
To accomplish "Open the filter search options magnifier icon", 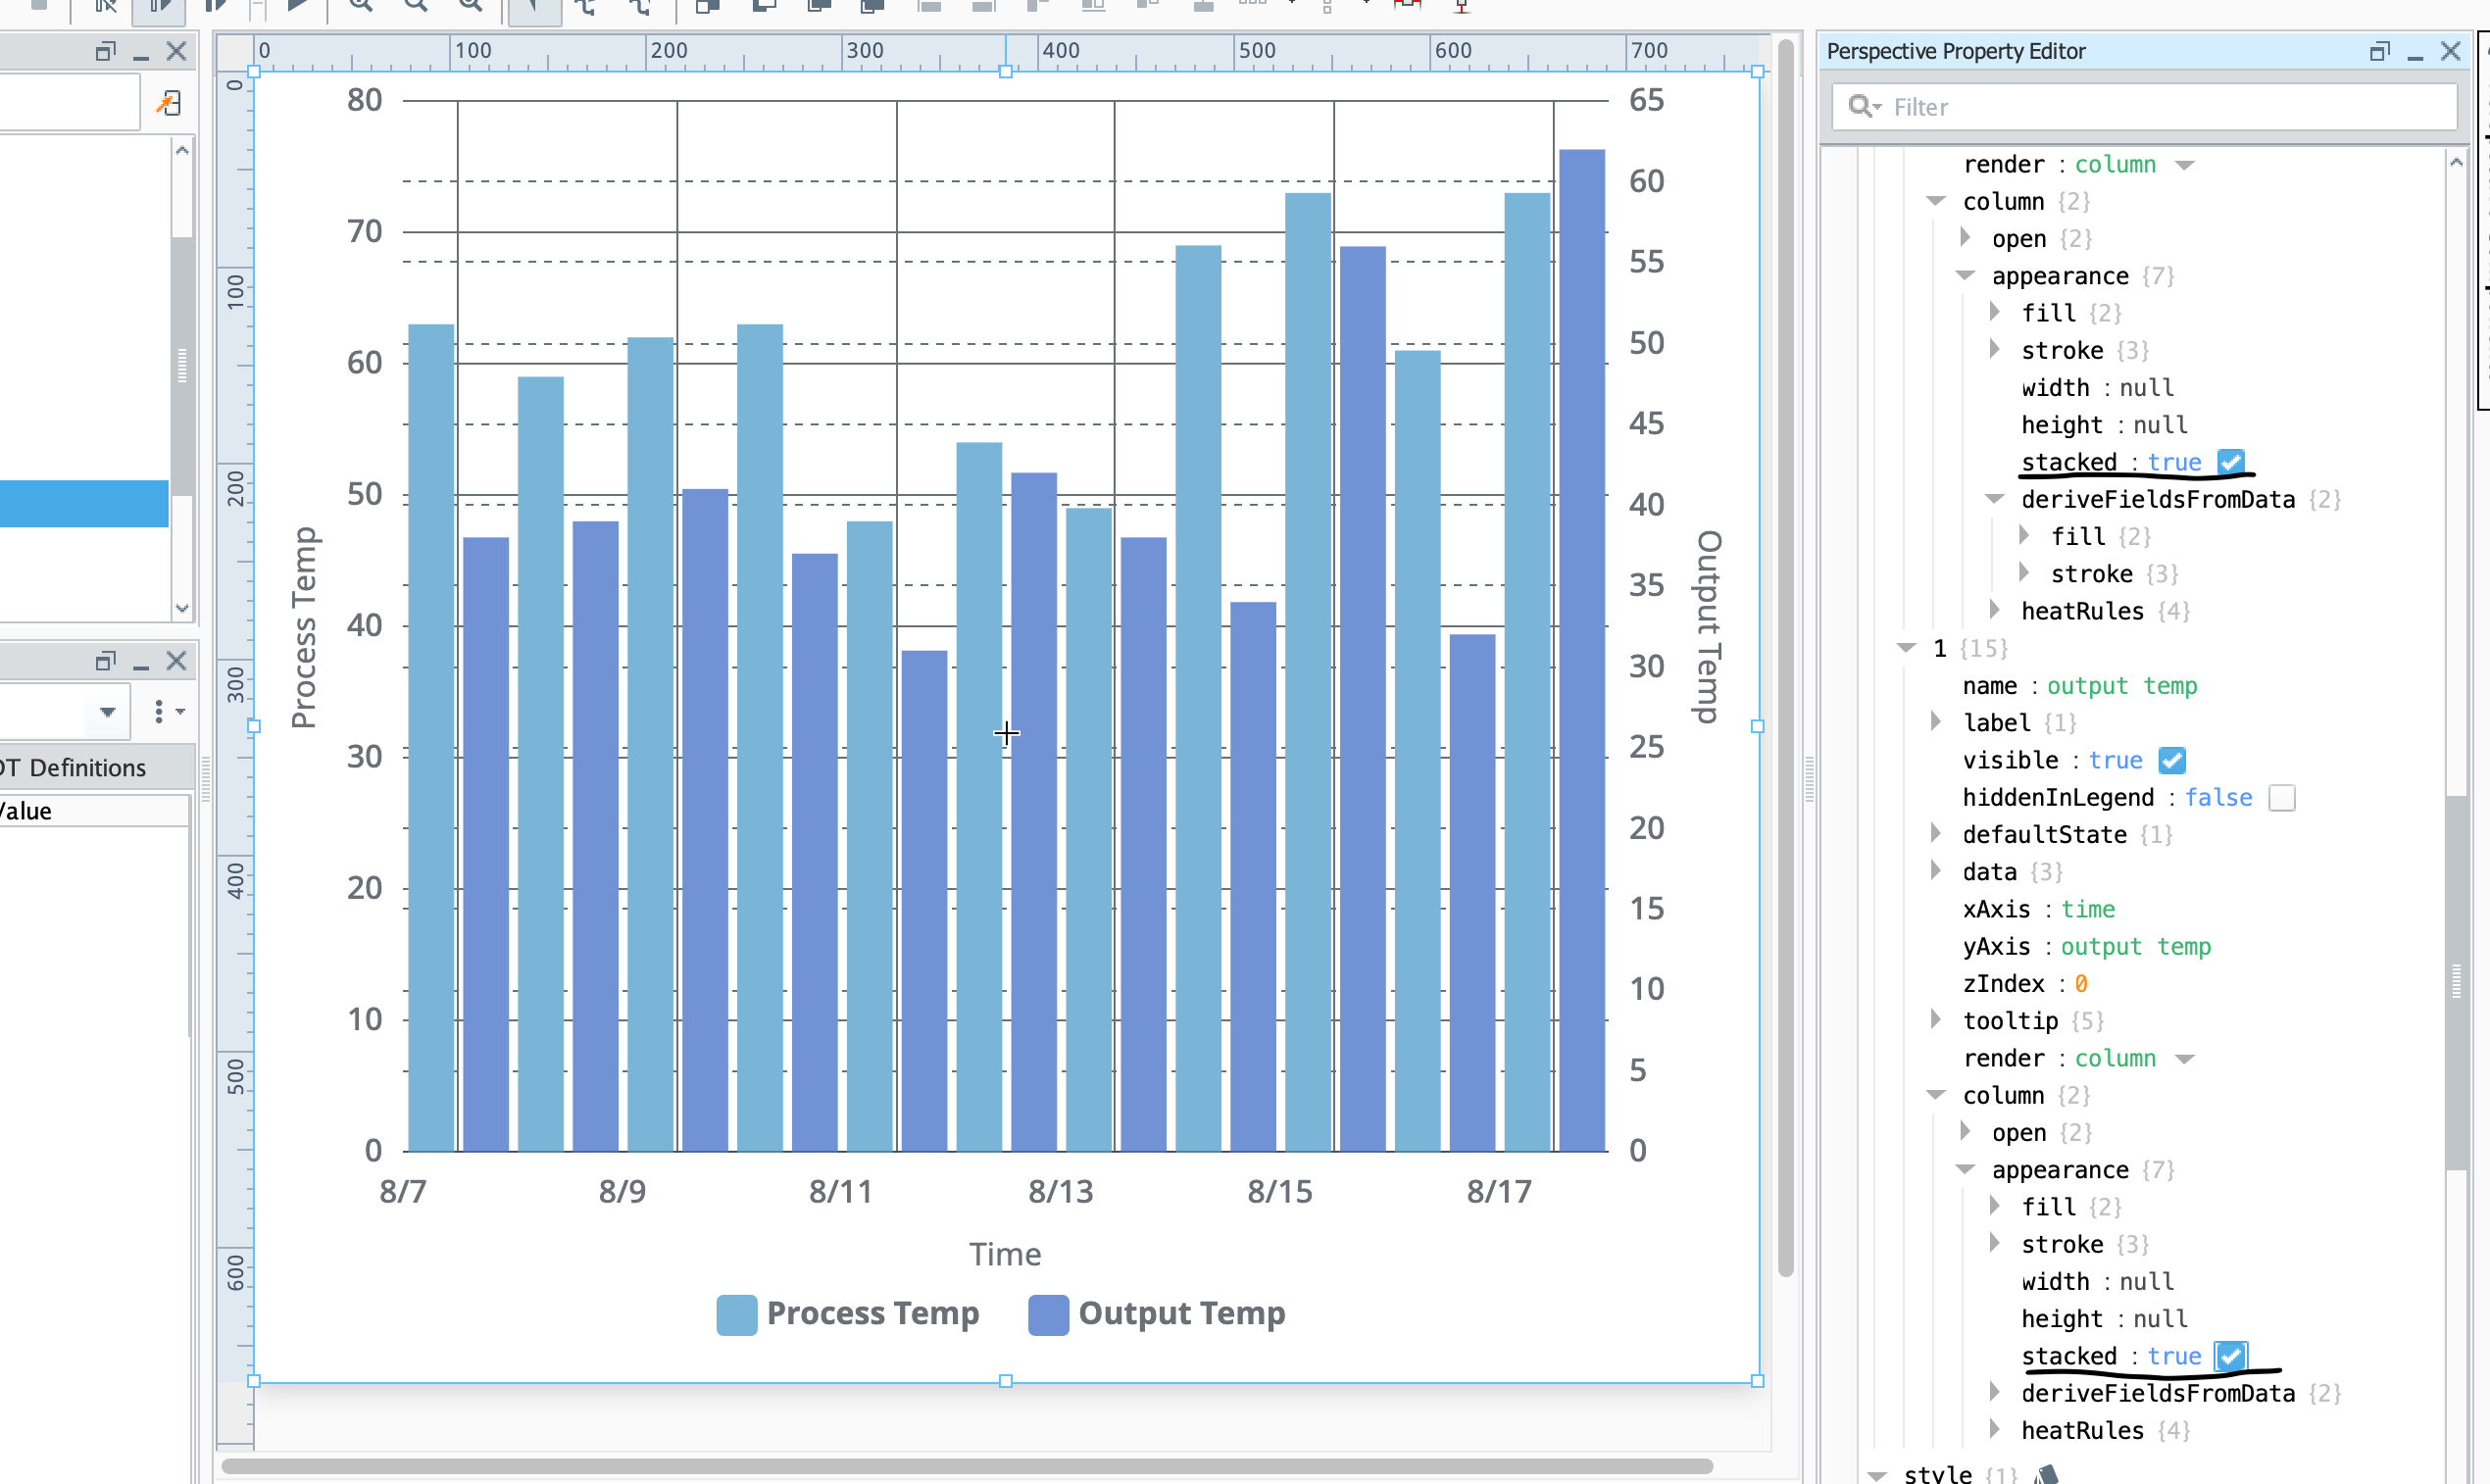I will coord(1864,107).
